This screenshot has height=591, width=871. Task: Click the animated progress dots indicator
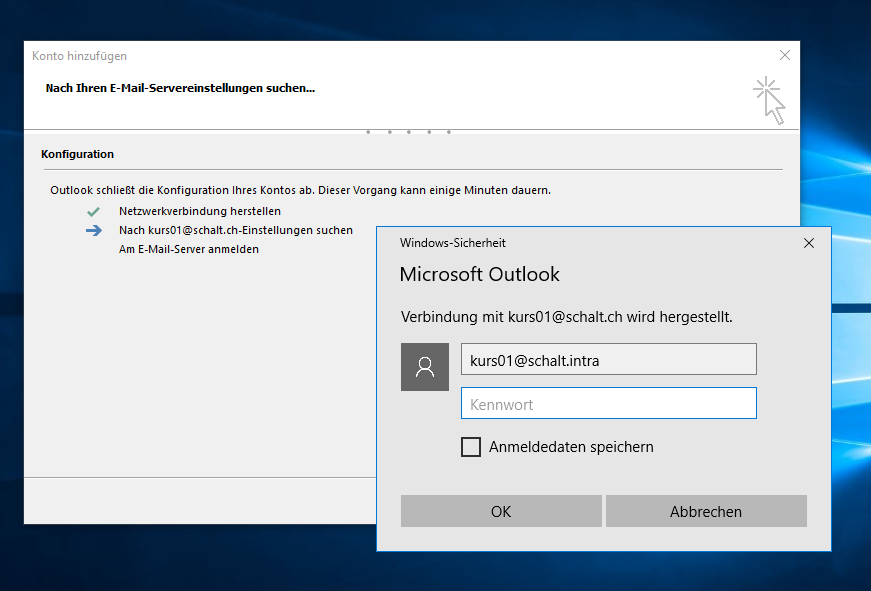tap(408, 132)
